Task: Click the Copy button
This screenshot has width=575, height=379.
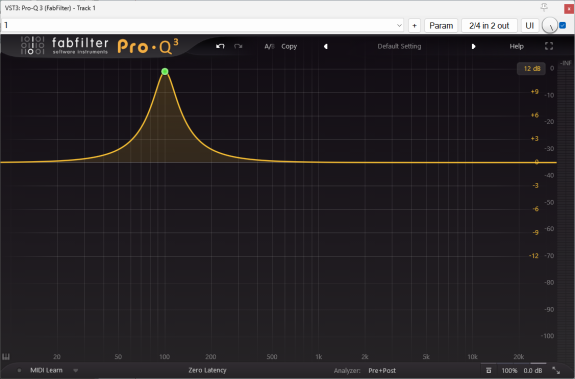Action: pyautogui.click(x=289, y=47)
